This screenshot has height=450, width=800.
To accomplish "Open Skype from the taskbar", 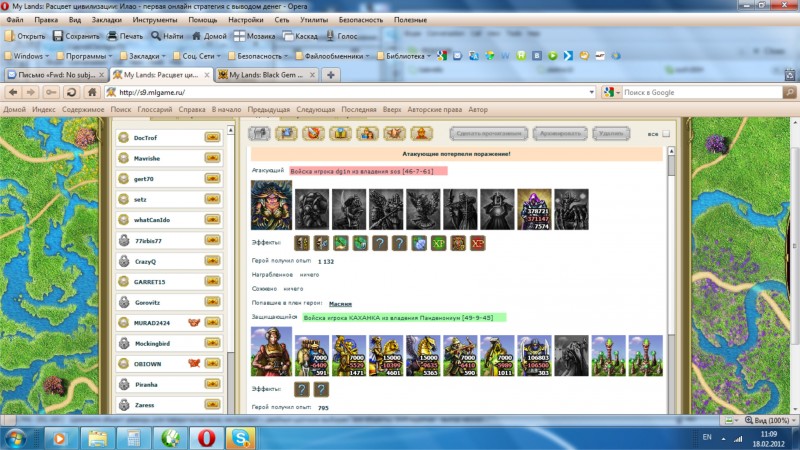I will 240,438.
